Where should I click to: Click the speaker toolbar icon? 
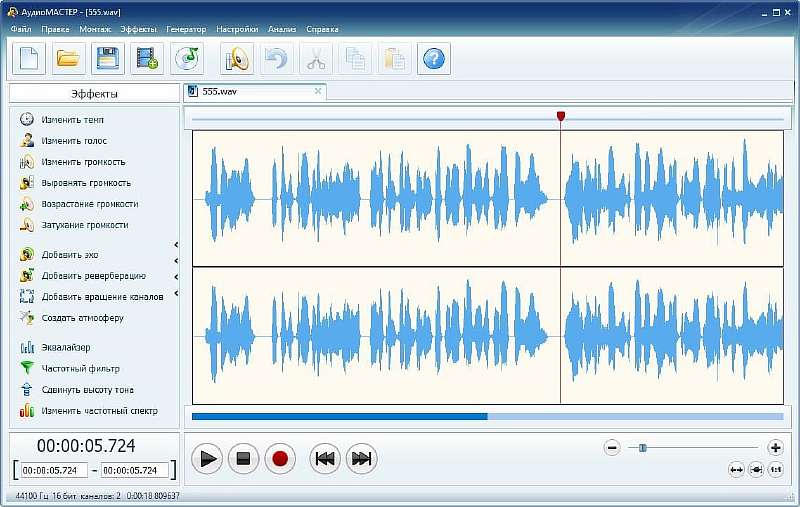[x=237, y=59]
